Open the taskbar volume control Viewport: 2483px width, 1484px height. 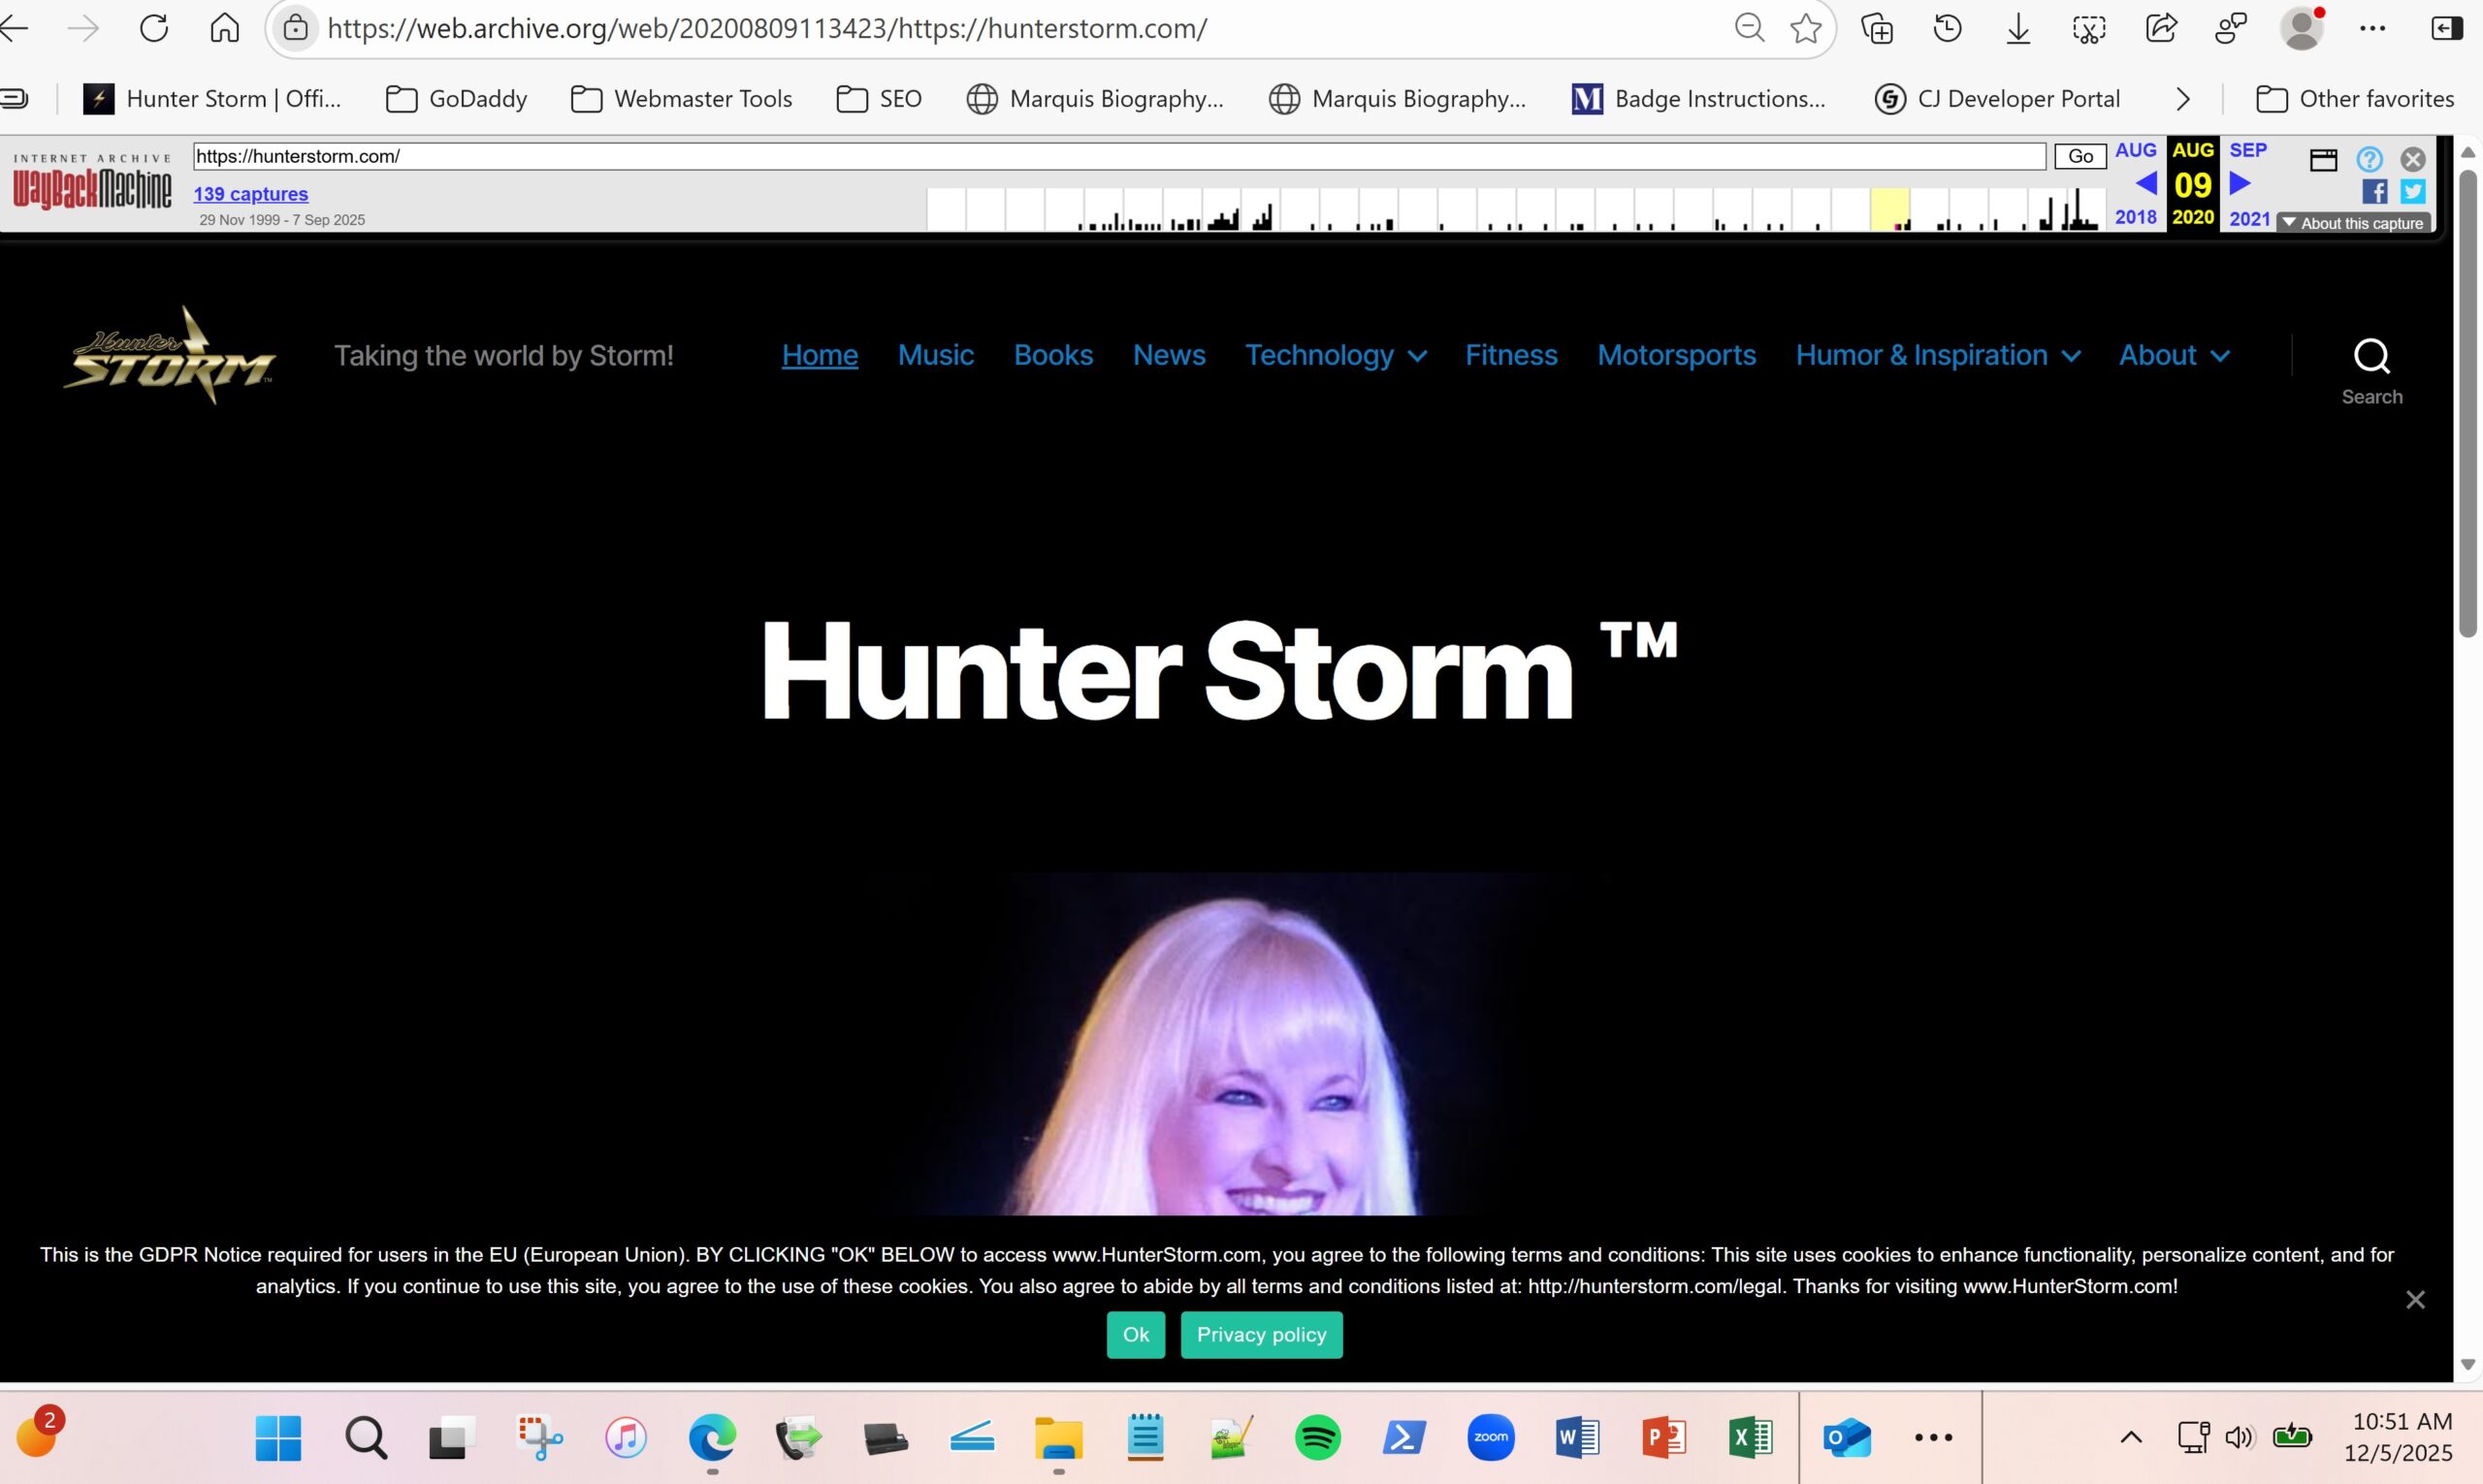pyautogui.click(x=2239, y=1438)
